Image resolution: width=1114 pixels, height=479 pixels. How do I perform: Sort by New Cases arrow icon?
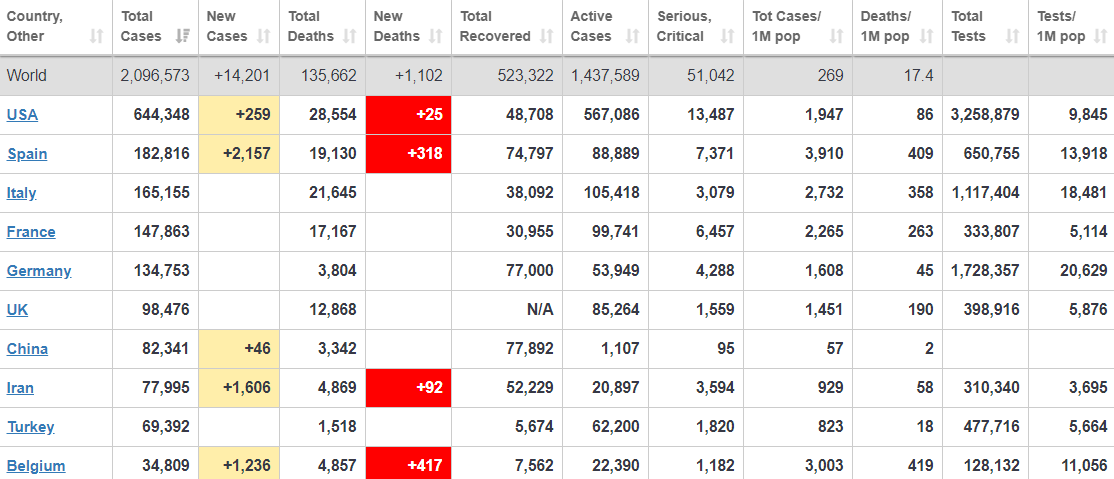point(263,37)
